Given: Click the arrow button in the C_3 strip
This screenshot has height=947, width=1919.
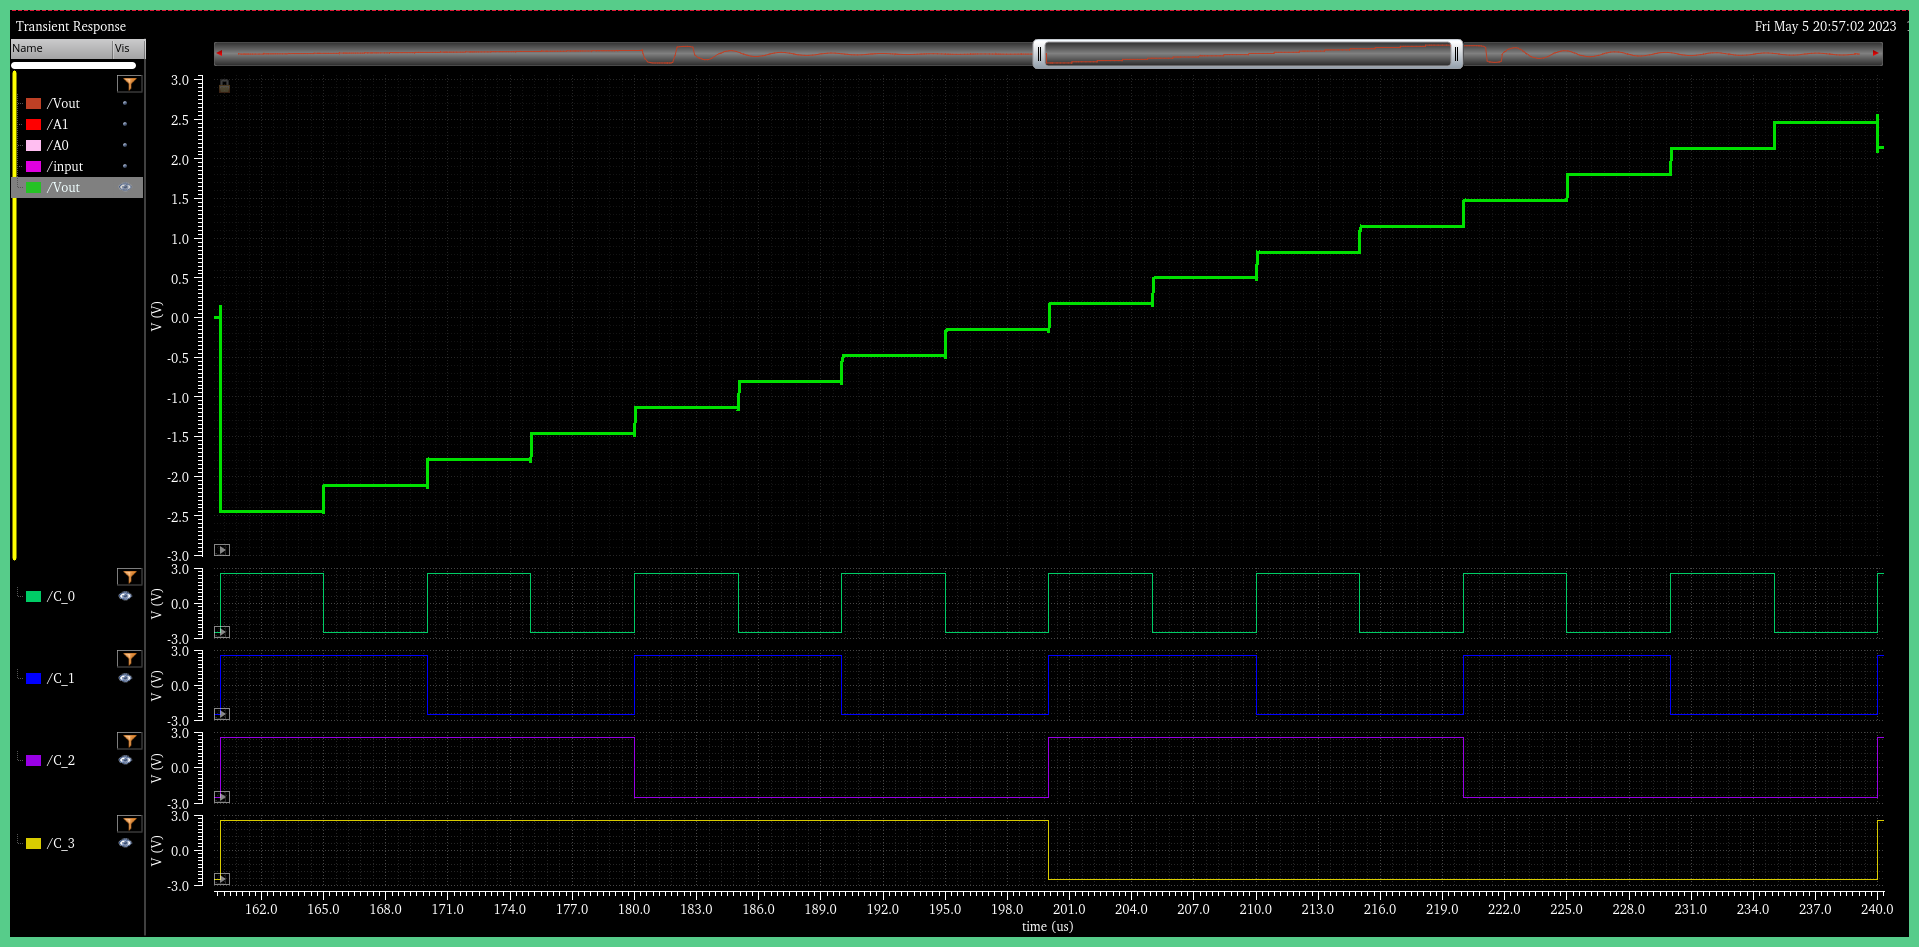Looking at the screenshot, I should coord(222,879).
